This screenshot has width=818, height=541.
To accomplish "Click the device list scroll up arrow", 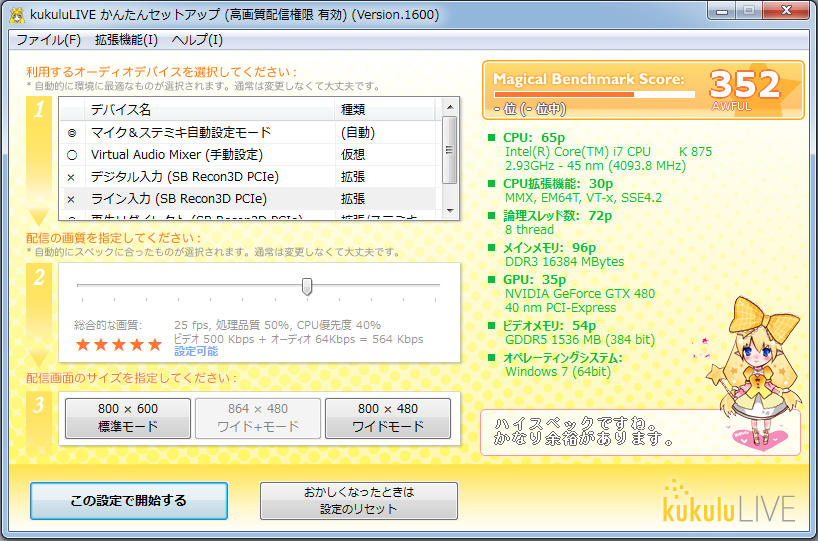I will [450, 107].
